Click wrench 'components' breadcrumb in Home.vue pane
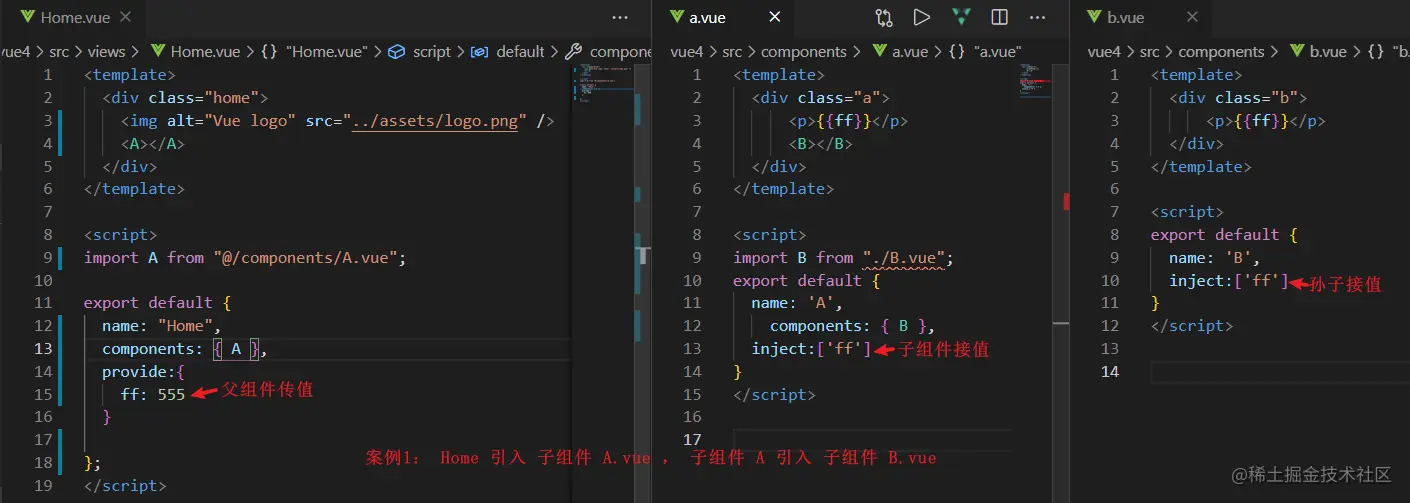Screen dimensions: 1410x503 click(x=609, y=52)
